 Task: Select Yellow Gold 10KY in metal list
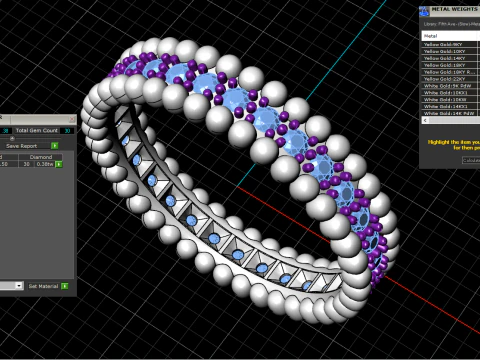(x=449, y=51)
